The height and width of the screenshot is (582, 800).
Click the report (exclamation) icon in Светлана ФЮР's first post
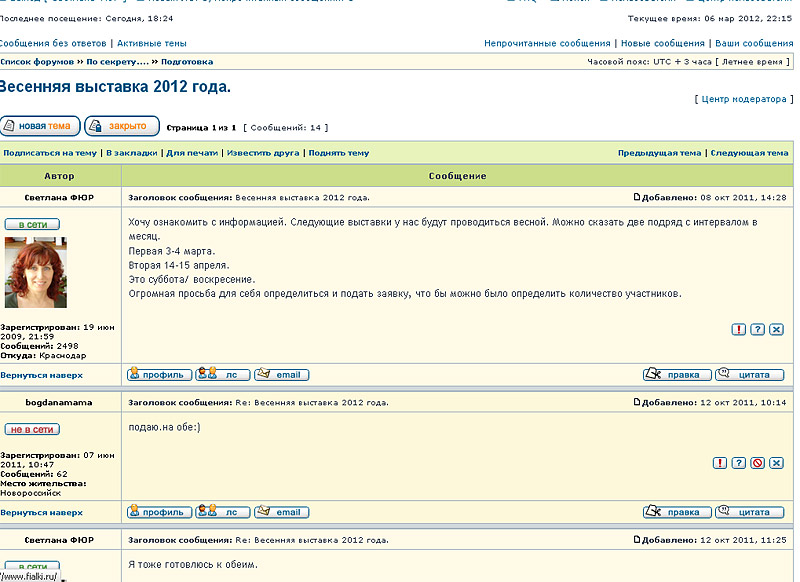point(739,330)
